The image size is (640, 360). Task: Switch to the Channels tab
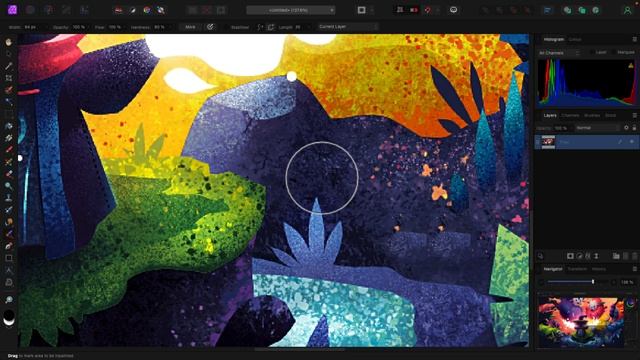pyautogui.click(x=570, y=116)
